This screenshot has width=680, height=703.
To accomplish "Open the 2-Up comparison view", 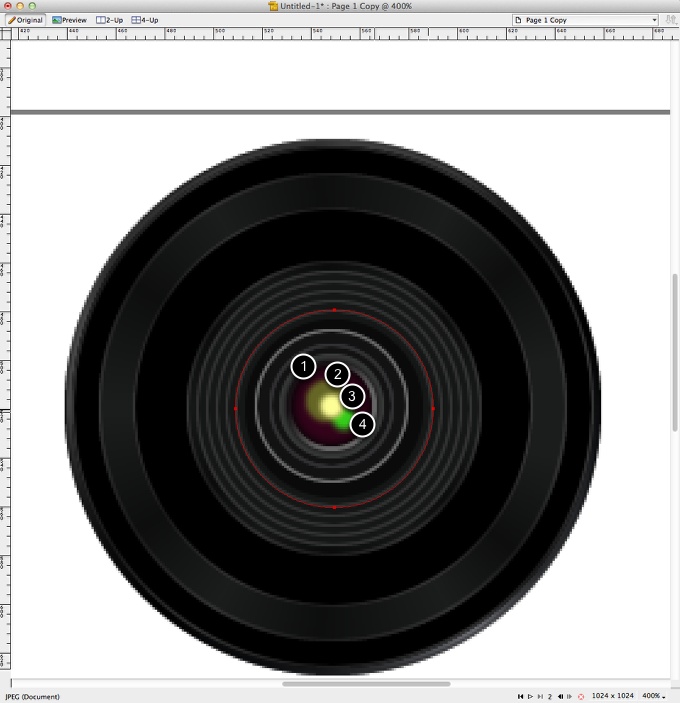I will coord(109,20).
